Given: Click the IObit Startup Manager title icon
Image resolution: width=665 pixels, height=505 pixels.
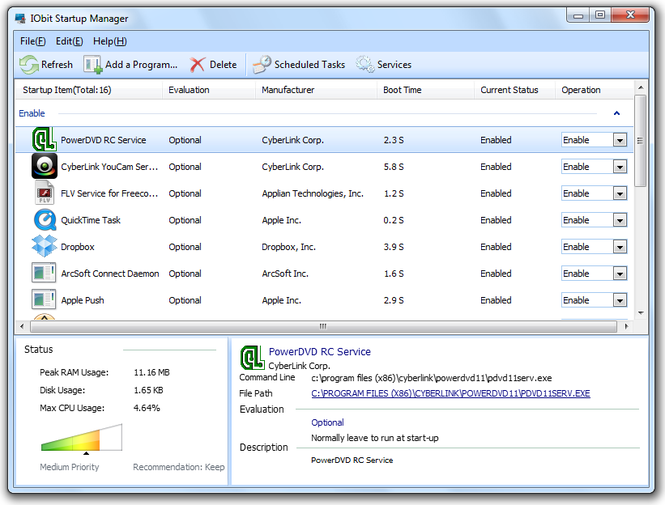Looking at the screenshot, I should (x=20, y=18).
